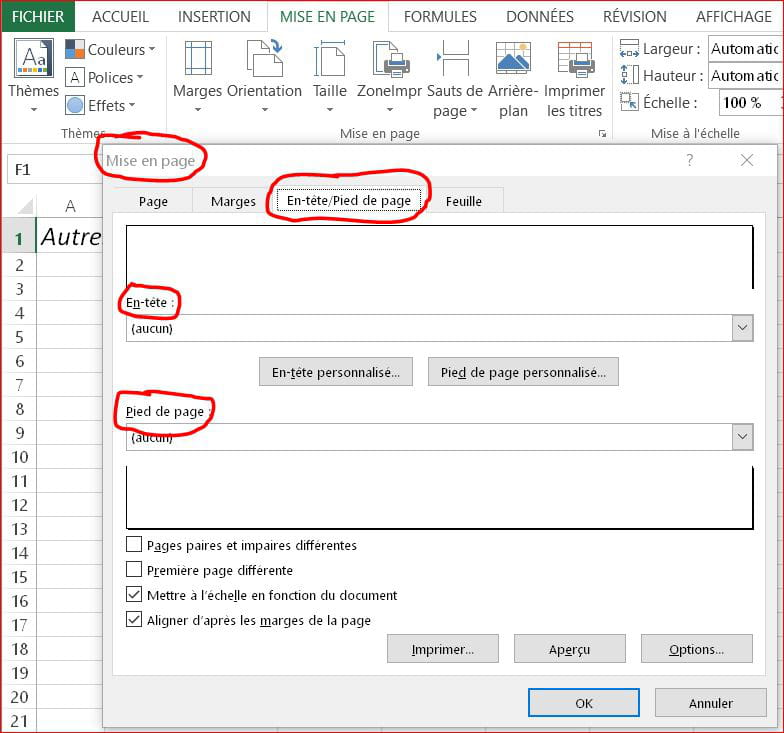Screen dimensions: 784x733
Task: Click the Hauteur height icon
Action: pyautogui.click(x=629, y=75)
